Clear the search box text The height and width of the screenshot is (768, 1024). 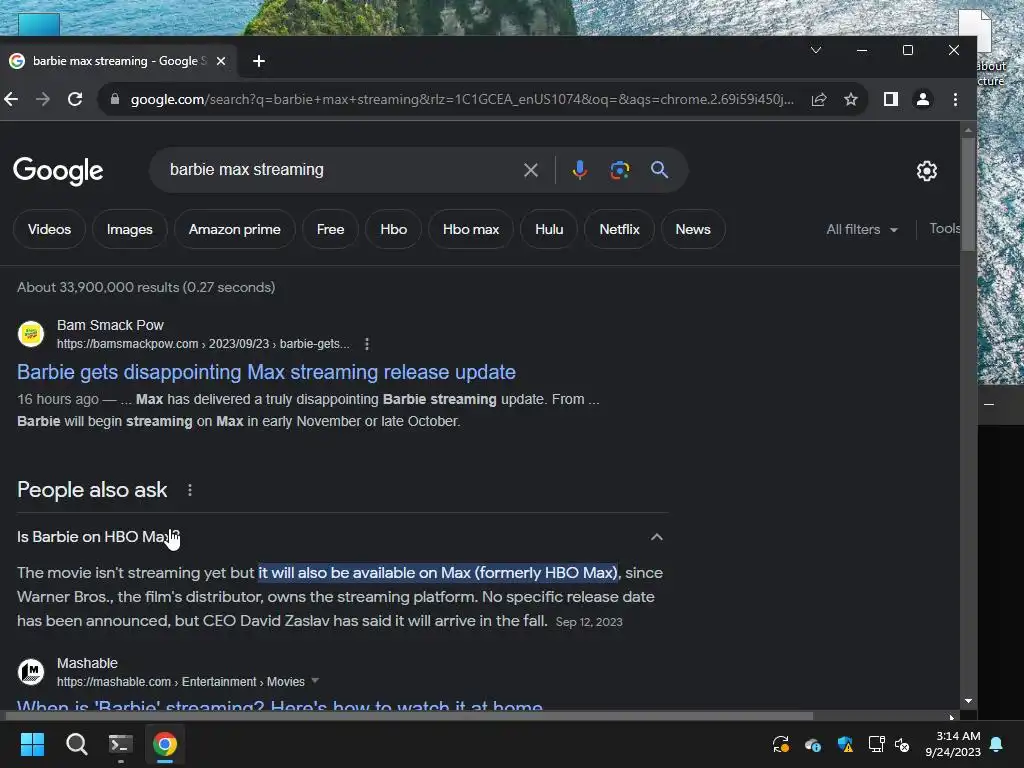click(x=531, y=170)
